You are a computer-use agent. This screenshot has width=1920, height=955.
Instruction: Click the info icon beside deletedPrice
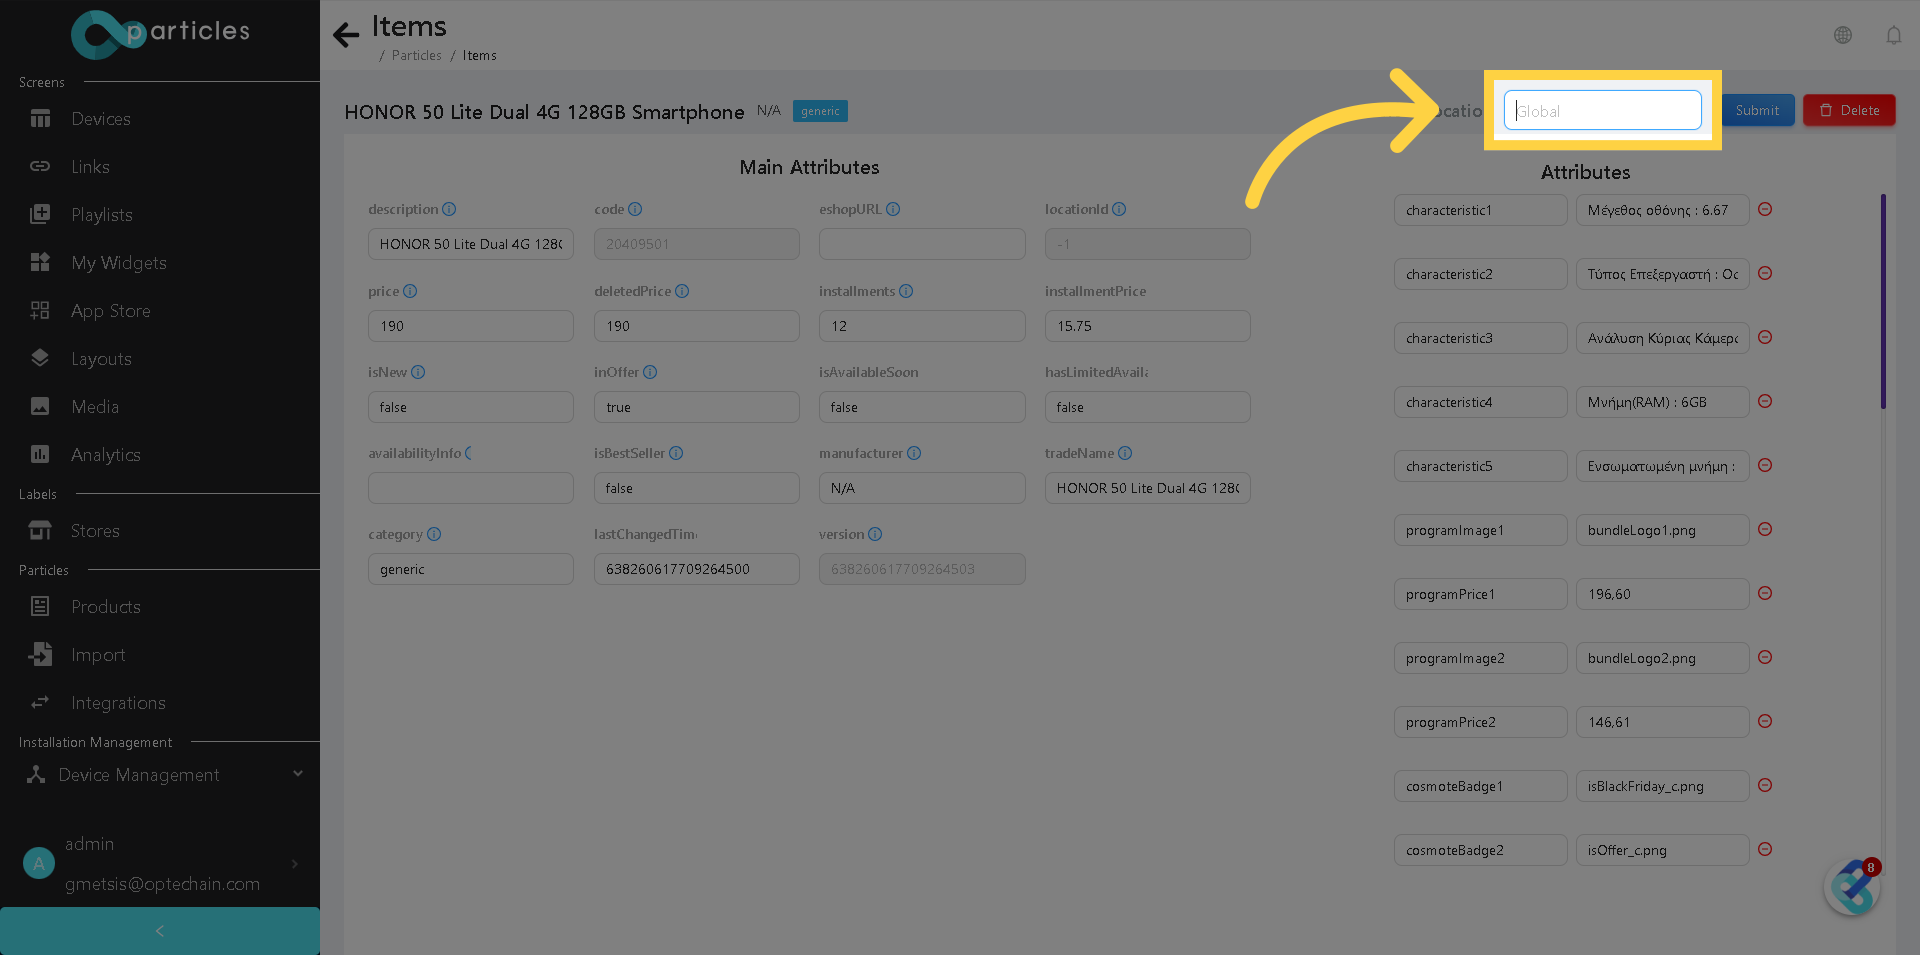[x=682, y=291]
